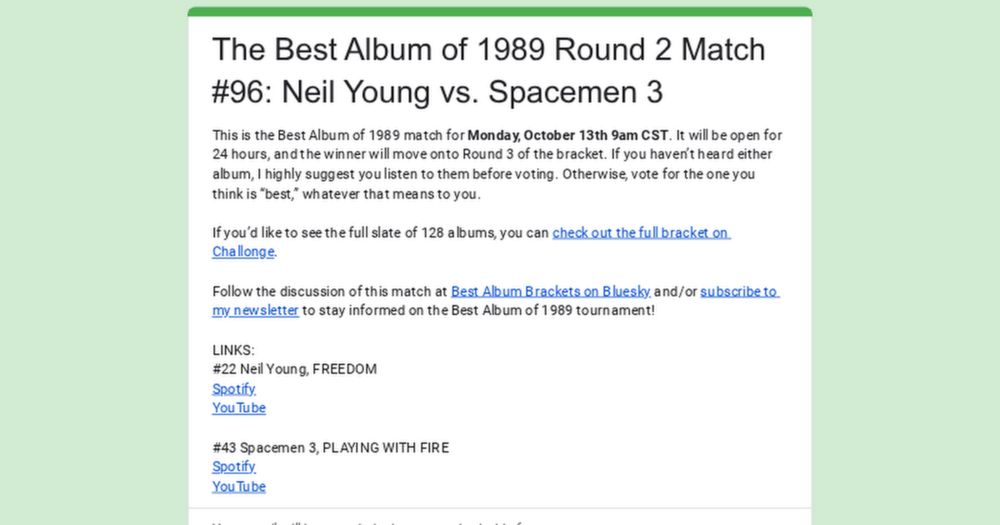
Task: Click the form title heading text
Action: 488,71
